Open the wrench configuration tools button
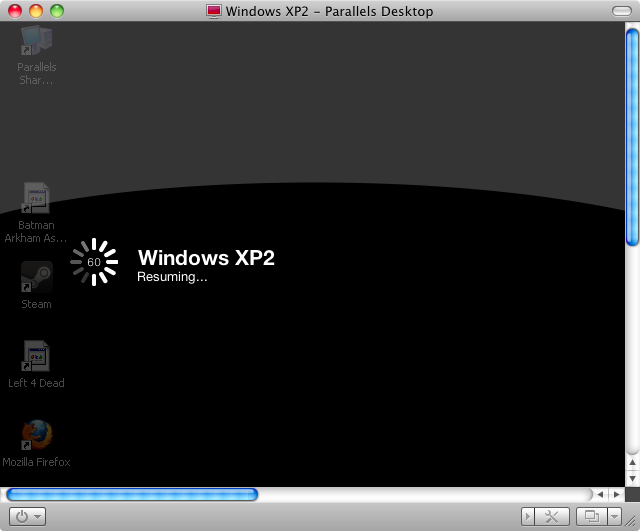This screenshot has width=640, height=531. (x=551, y=517)
